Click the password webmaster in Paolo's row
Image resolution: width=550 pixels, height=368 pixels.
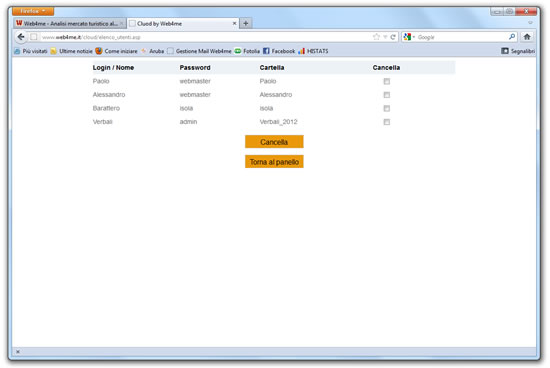click(x=195, y=81)
